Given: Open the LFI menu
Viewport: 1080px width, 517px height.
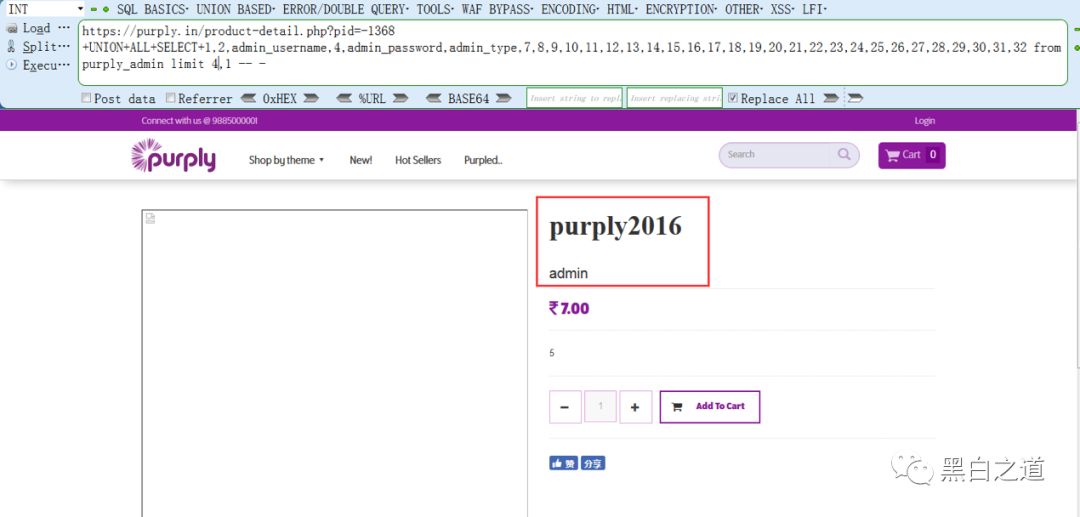Looking at the screenshot, I should tap(814, 10).
